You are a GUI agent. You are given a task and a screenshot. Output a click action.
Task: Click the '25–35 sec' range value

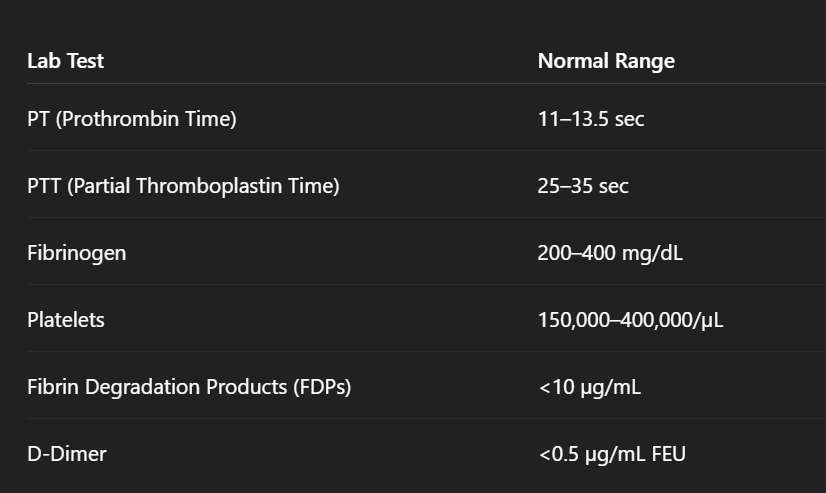pyautogui.click(x=583, y=186)
